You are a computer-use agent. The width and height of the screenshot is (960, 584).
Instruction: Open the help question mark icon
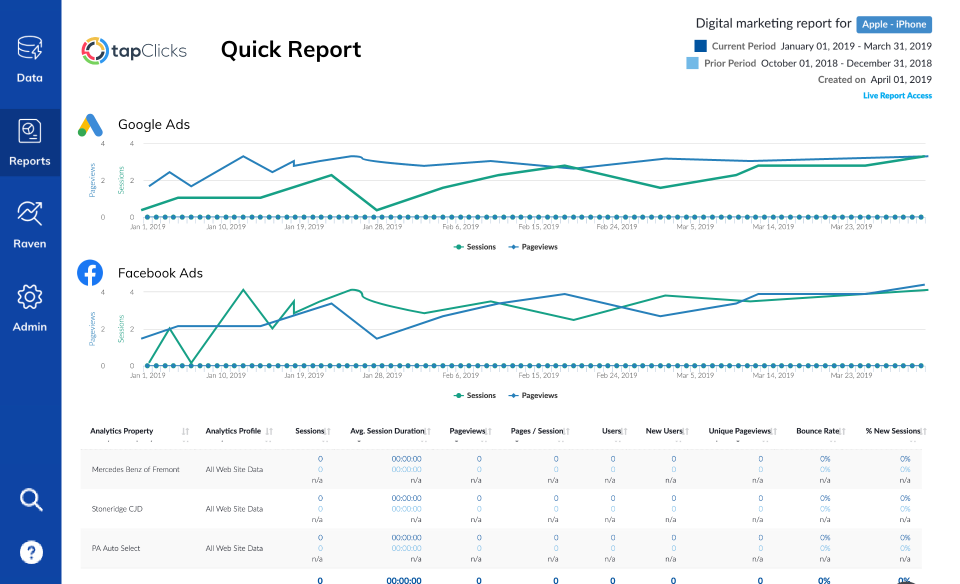click(30, 551)
